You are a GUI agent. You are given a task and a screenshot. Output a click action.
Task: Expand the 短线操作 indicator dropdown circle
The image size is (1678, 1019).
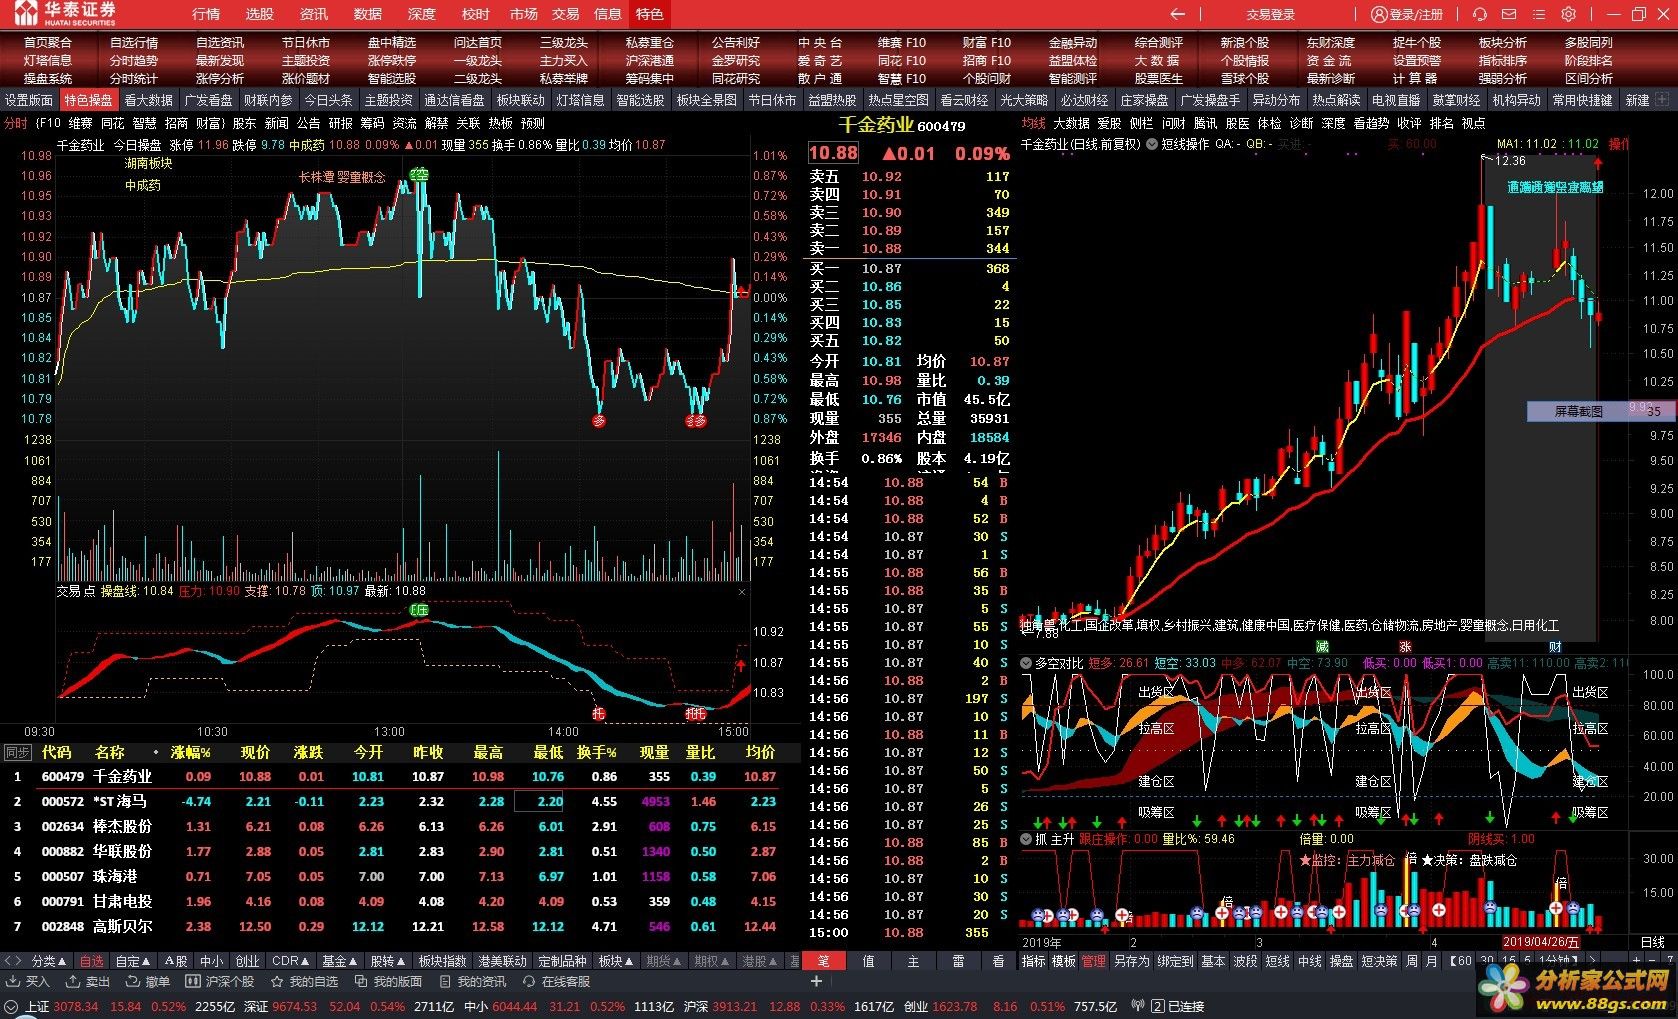(x=1153, y=144)
